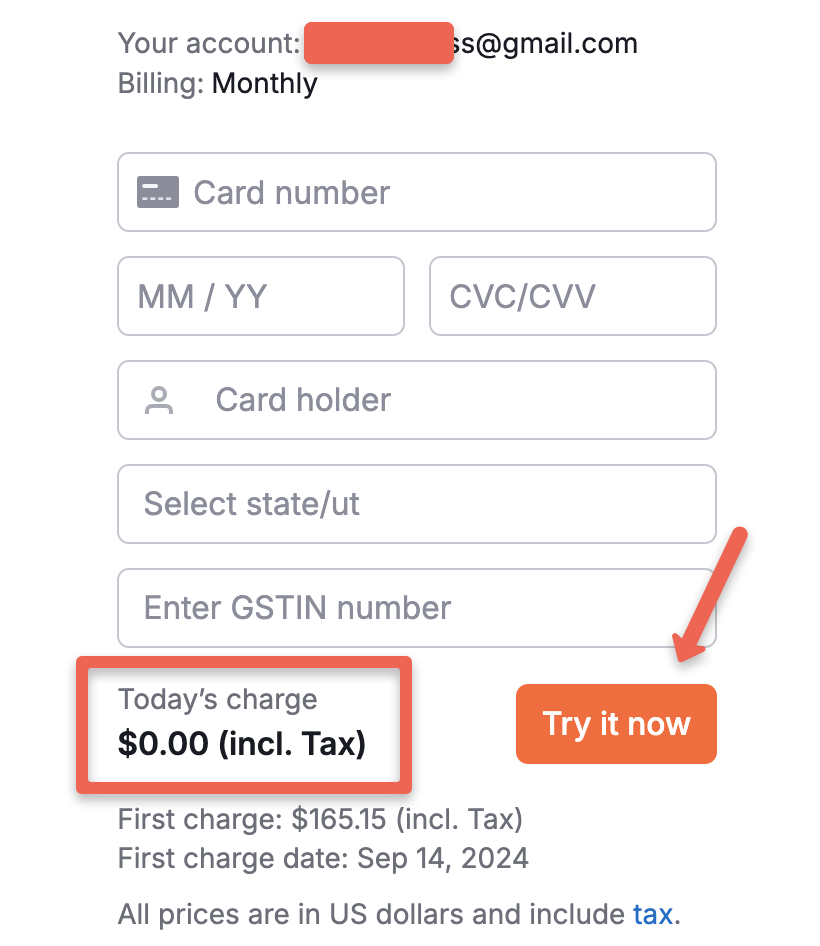The image size is (820, 946).
Task: Click the Today's charge highlighted box
Action: [244, 724]
